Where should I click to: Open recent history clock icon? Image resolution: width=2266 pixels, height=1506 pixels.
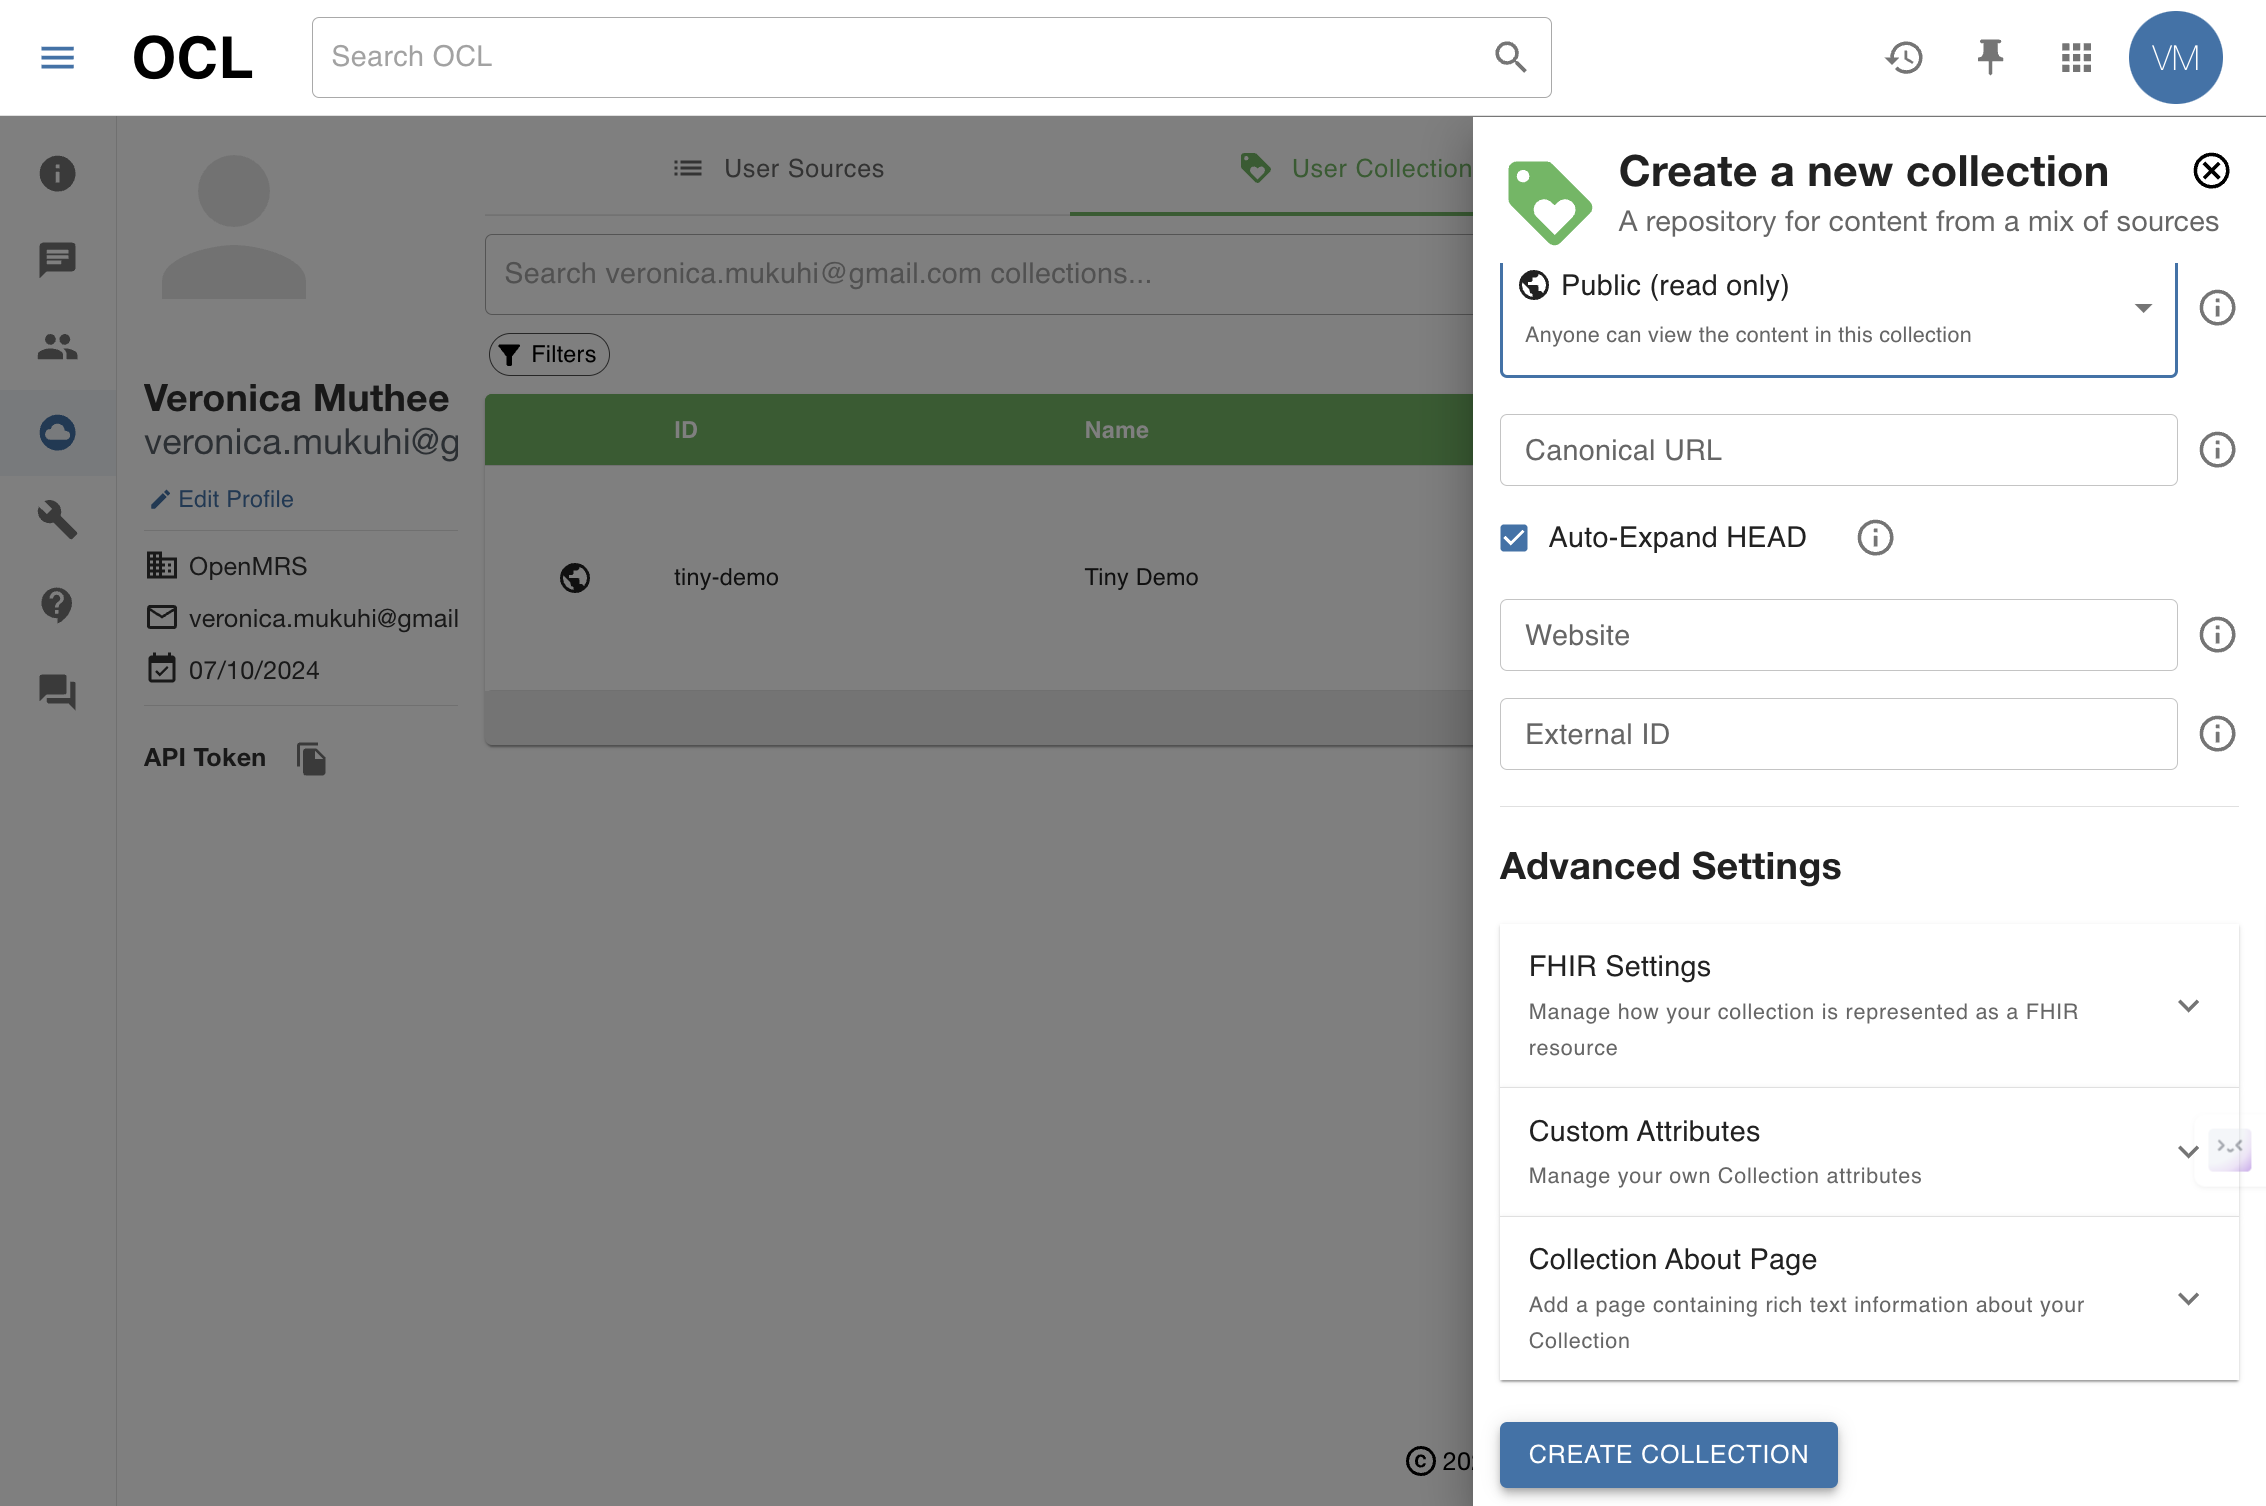pos(1904,58)
